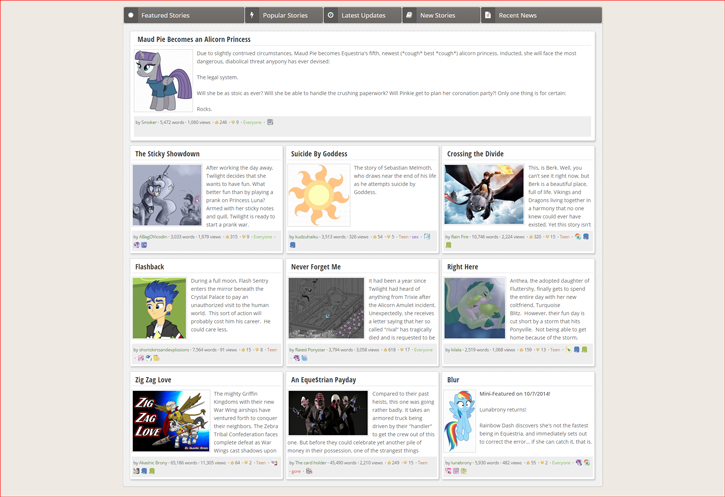Viewport: 725px width, 497px height.
Task: Click the green tag icon in Zig Zag Love footer
Action: point(152,471)
